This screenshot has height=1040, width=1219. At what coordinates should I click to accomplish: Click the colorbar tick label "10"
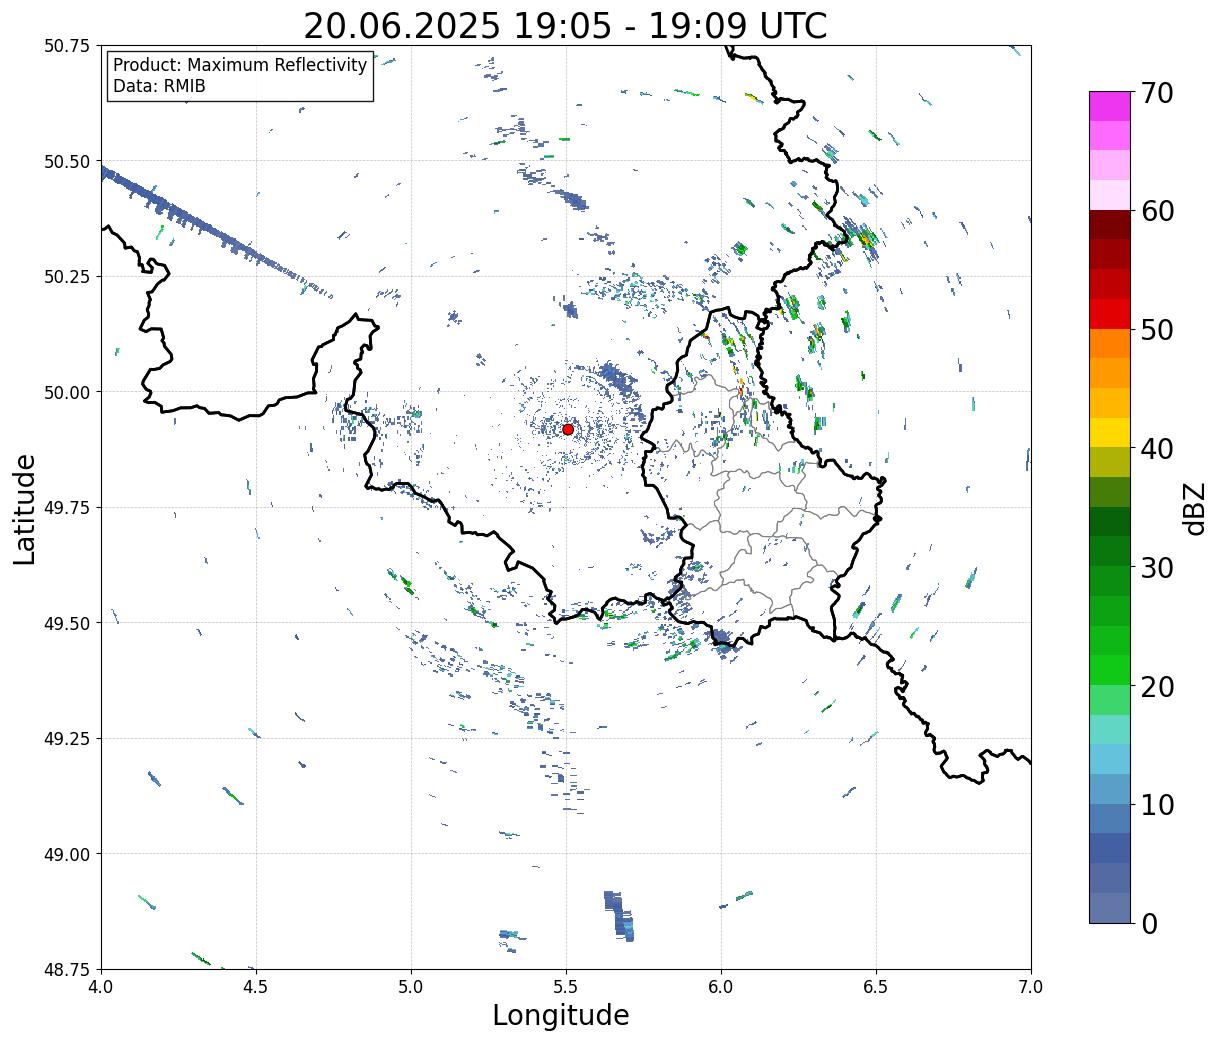(1157, 805)
